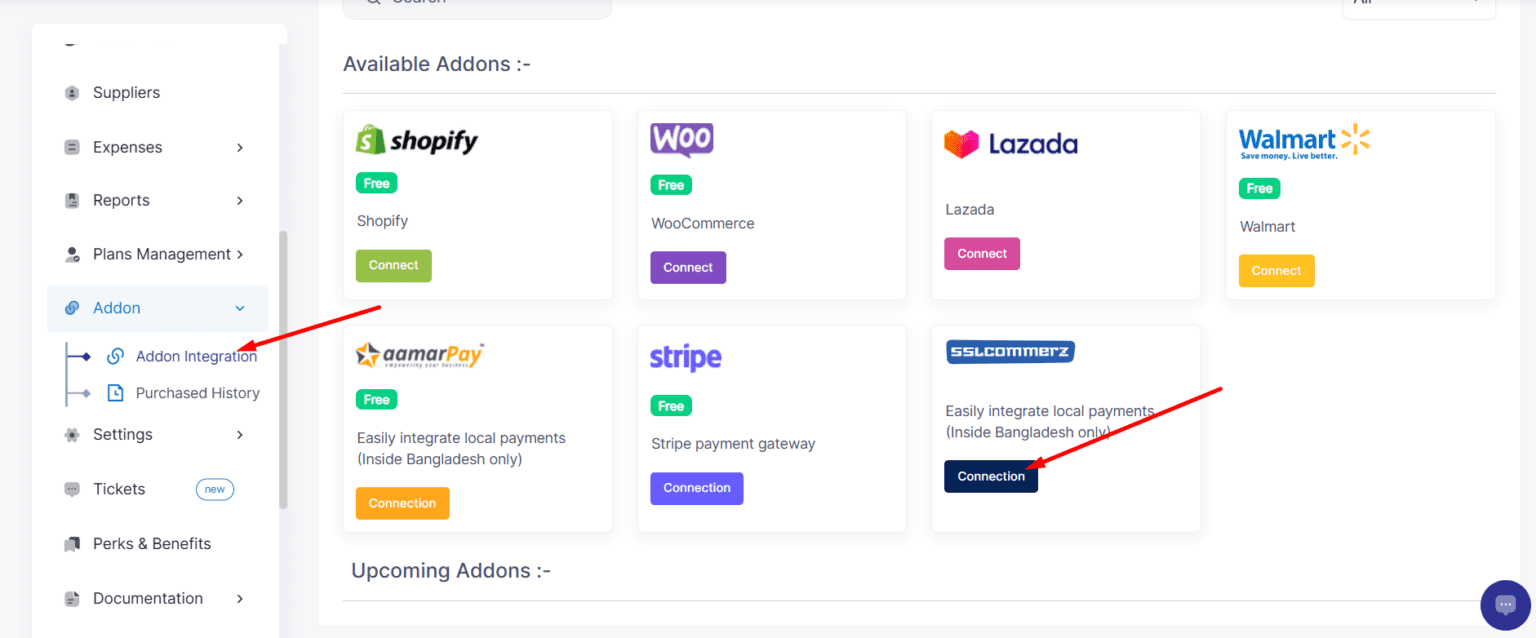This screenshot has height=638, width=1536.
Task: Open the chat support bubble icon
Action: pos(1505,605)
